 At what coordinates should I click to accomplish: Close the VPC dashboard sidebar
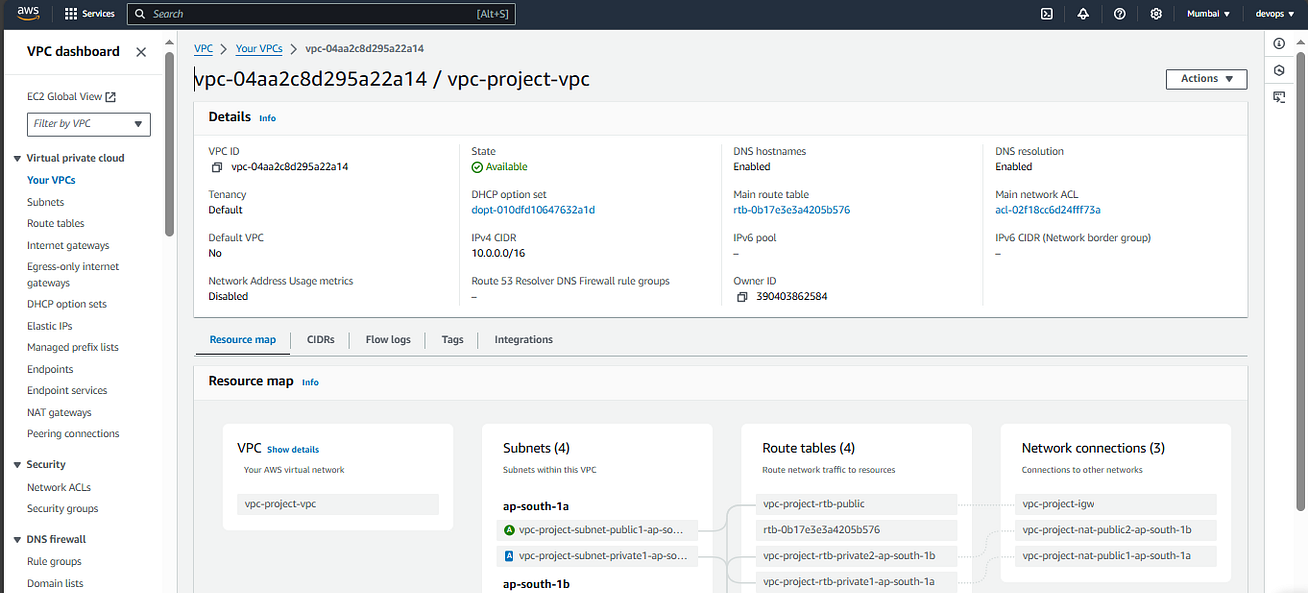(x=141, y=52)
